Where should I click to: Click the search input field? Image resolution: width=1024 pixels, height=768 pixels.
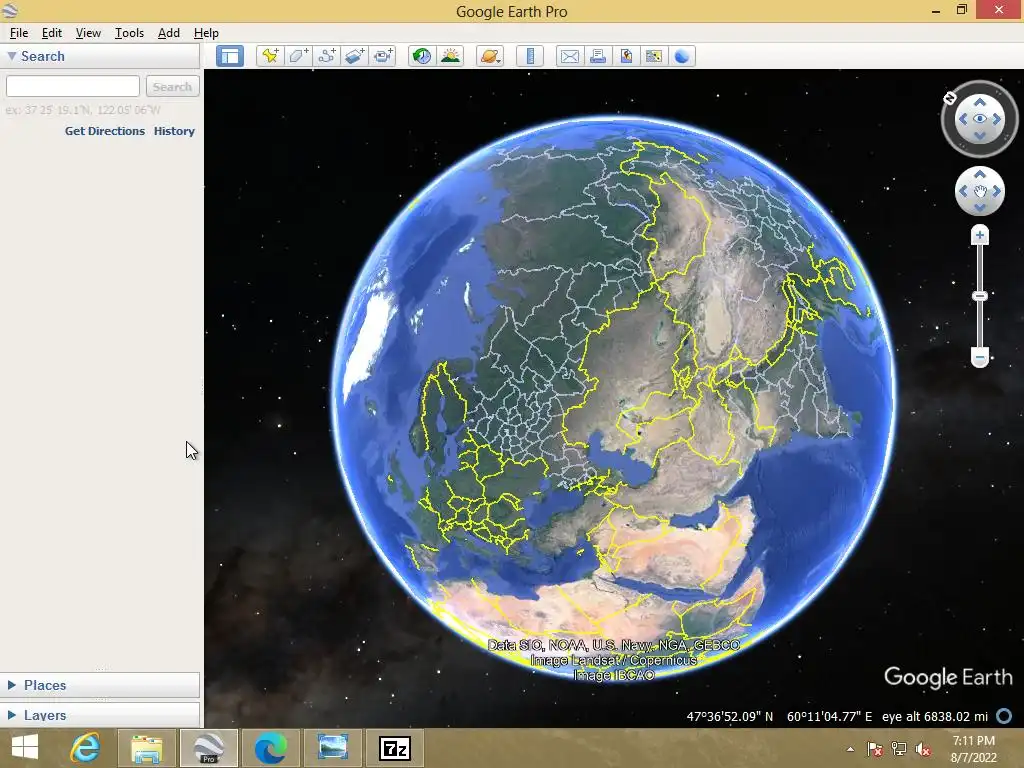pyautogui.click(x=72, y=86)
